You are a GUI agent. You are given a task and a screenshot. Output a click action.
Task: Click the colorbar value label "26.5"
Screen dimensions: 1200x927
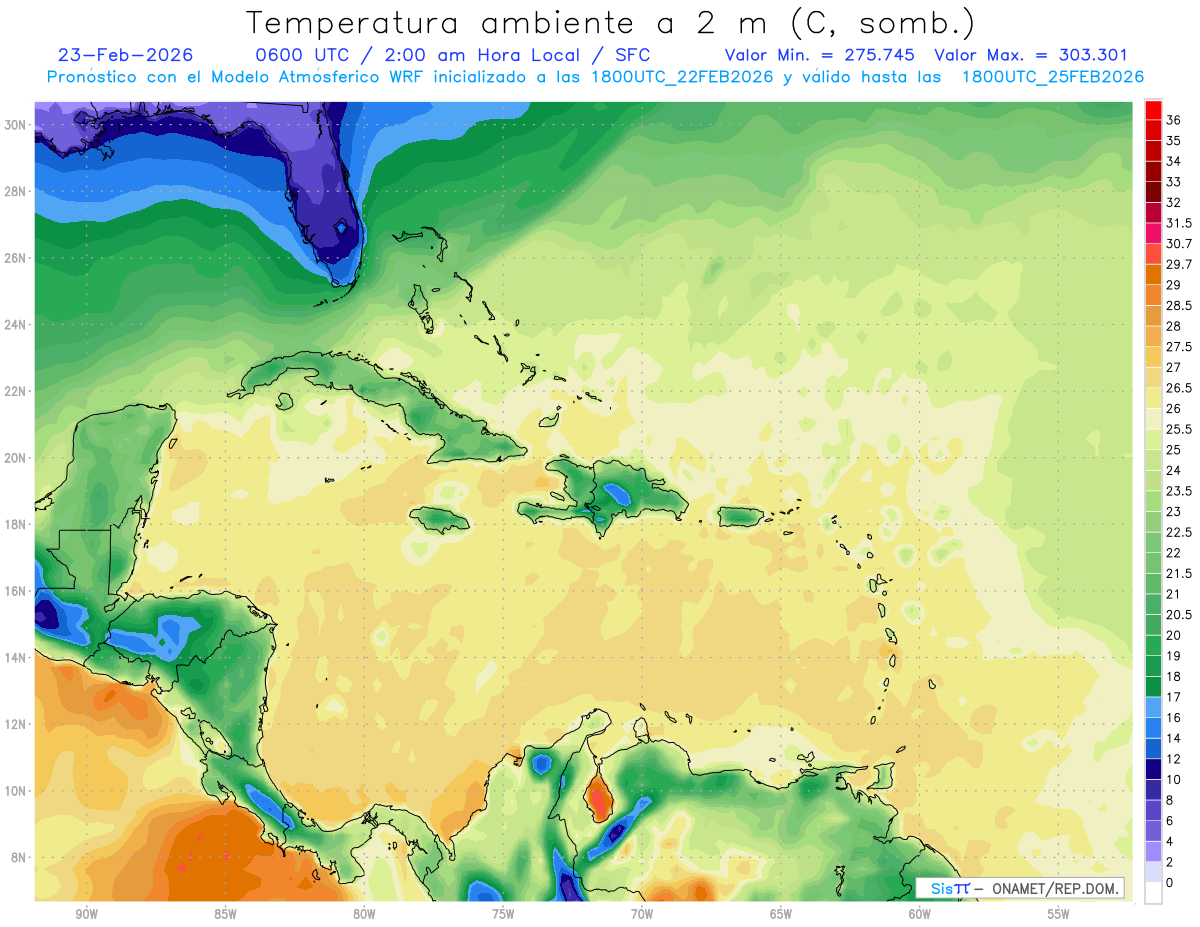click(1179, 388)
